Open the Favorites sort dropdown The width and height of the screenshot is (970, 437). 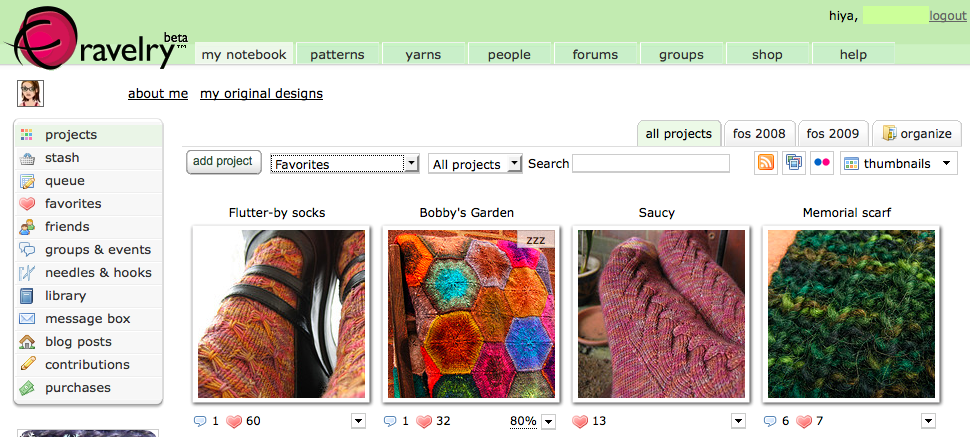[x=345, y=164]
